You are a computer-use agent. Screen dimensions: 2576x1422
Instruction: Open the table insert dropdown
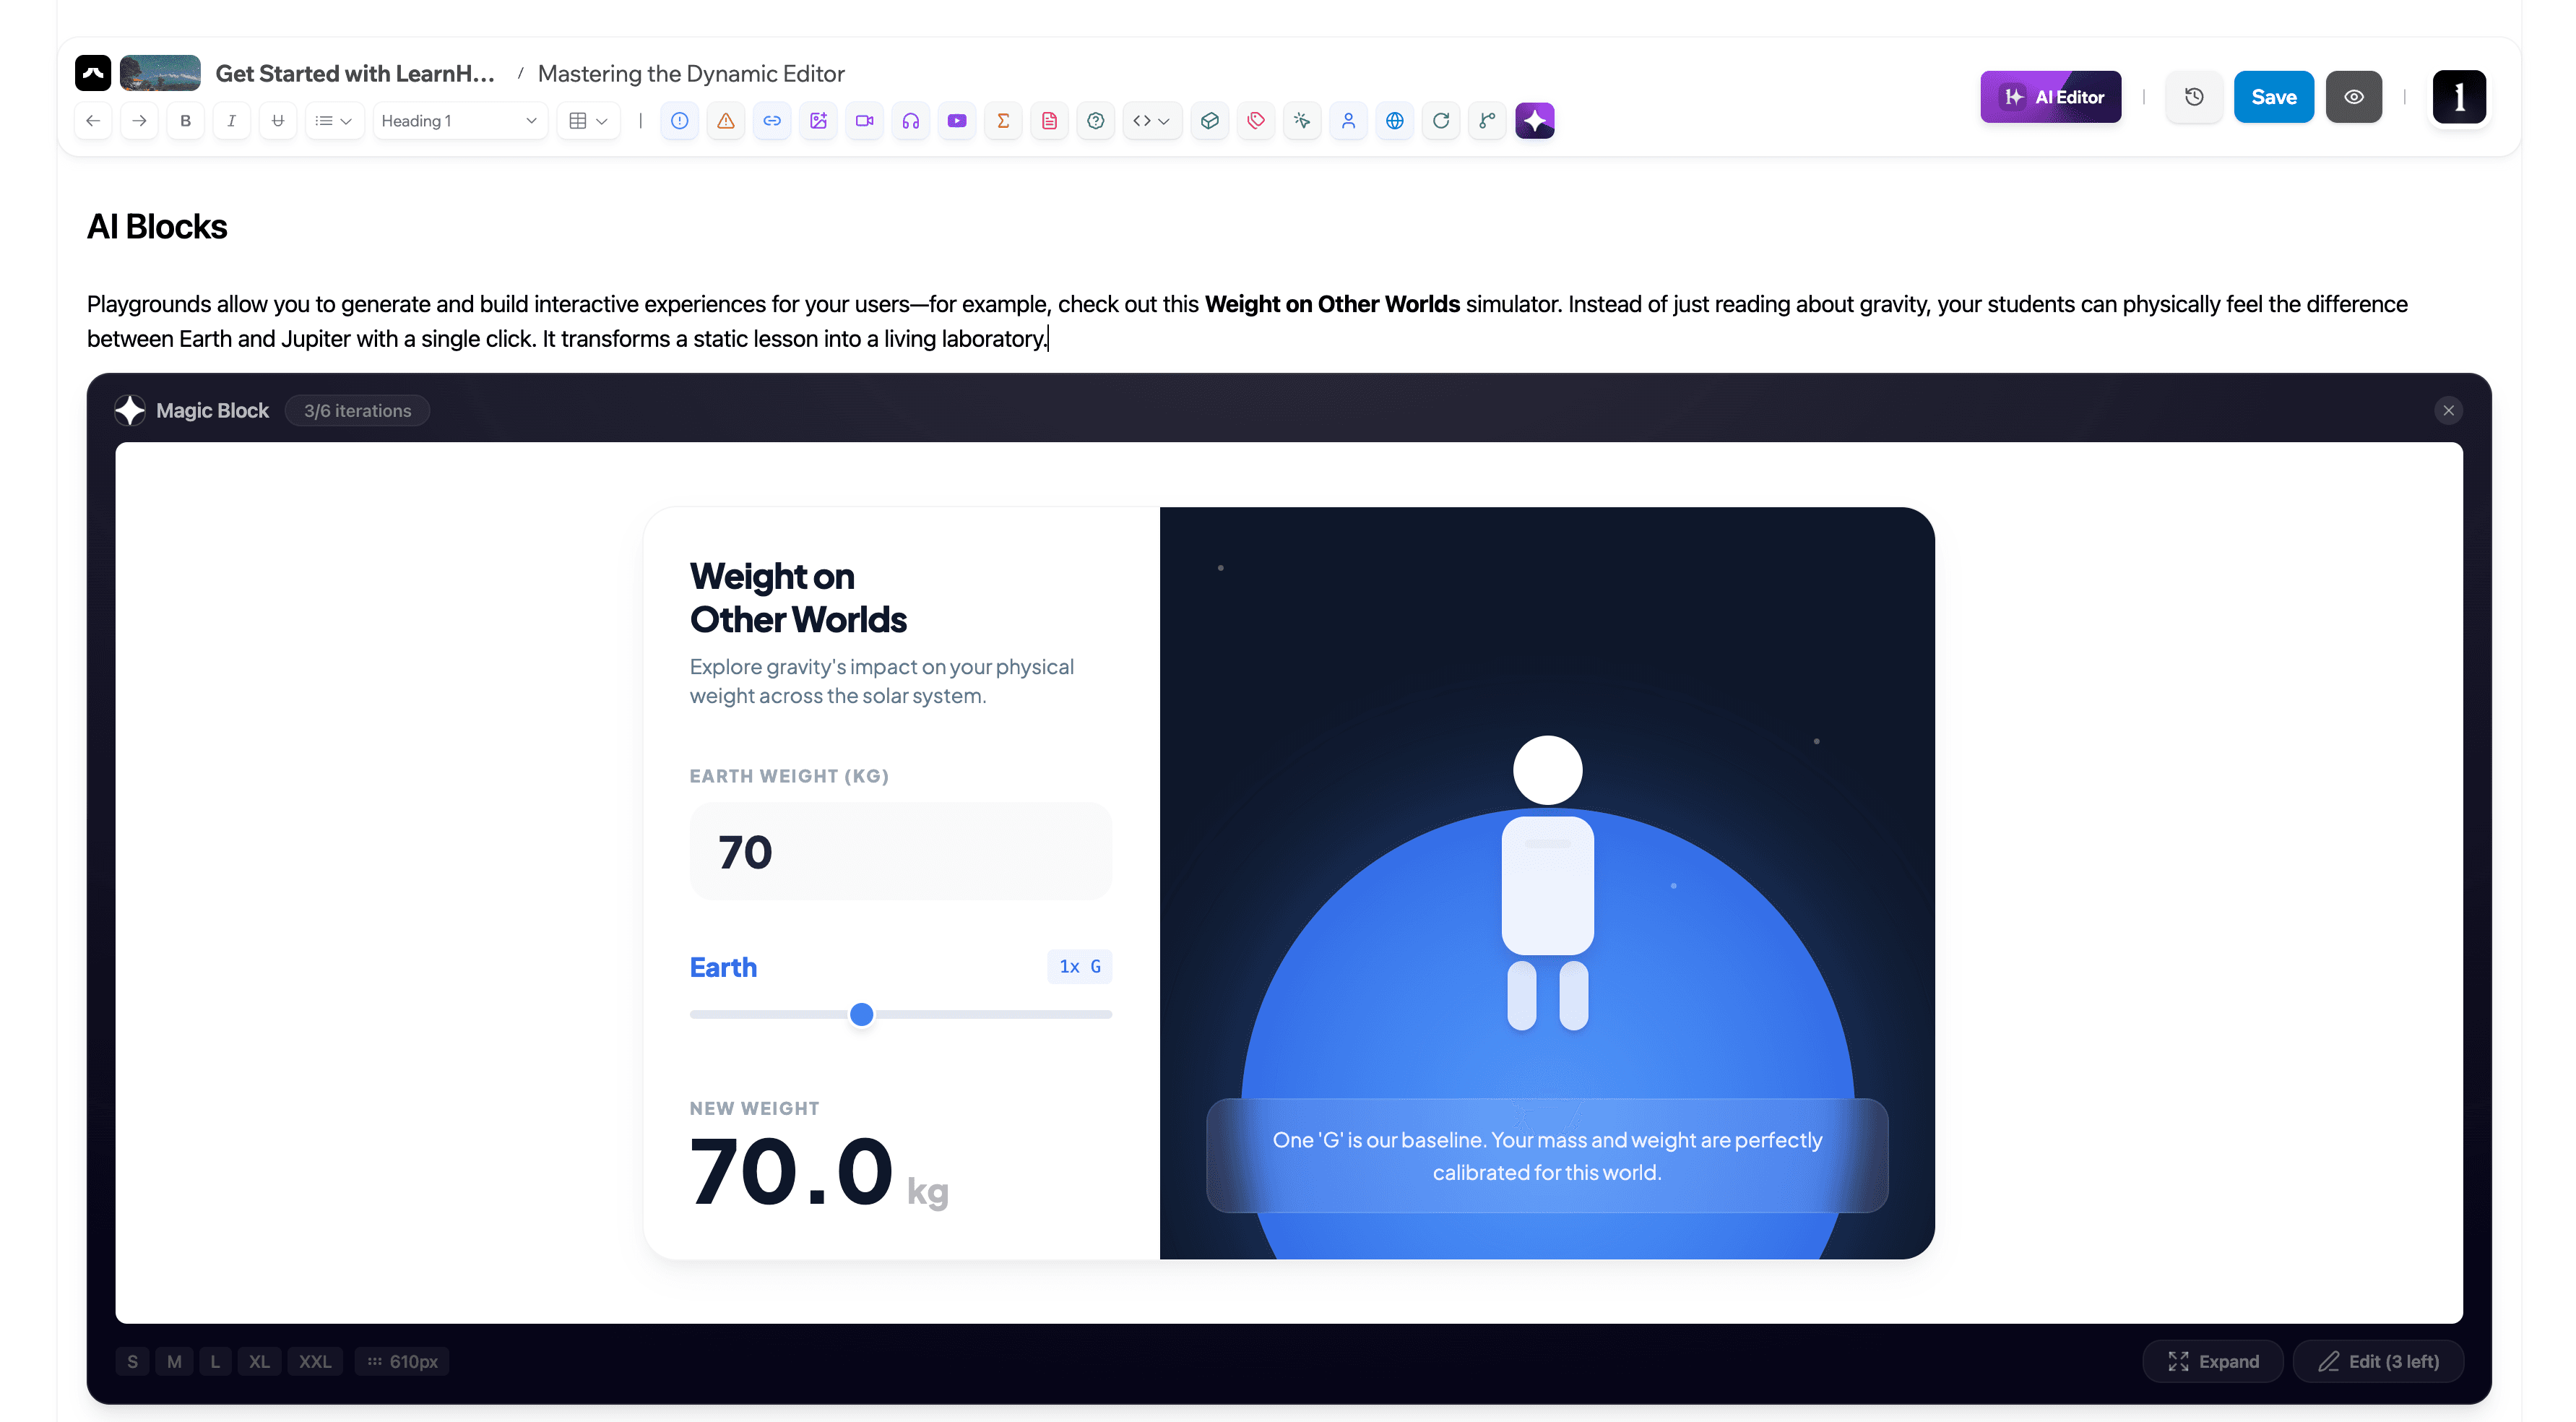588,120
